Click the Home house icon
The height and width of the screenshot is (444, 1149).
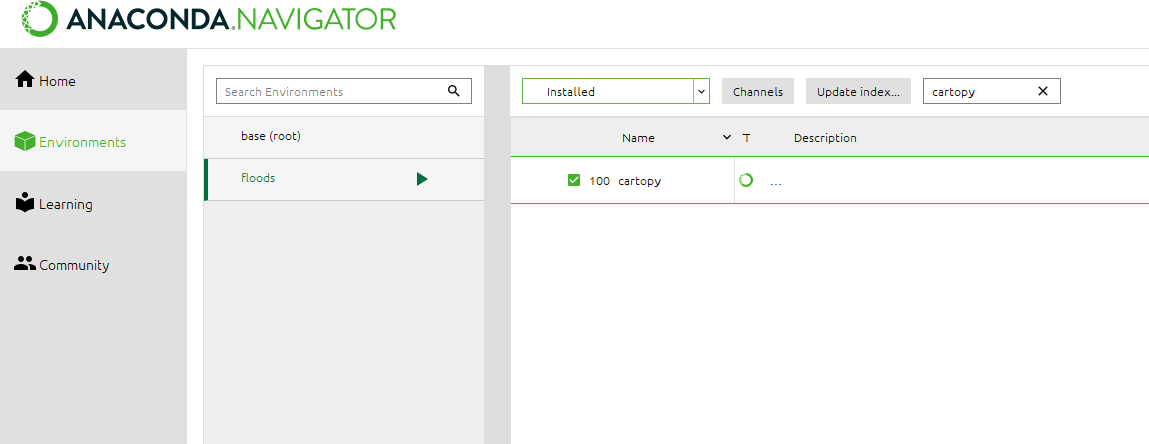pos(25,79)
